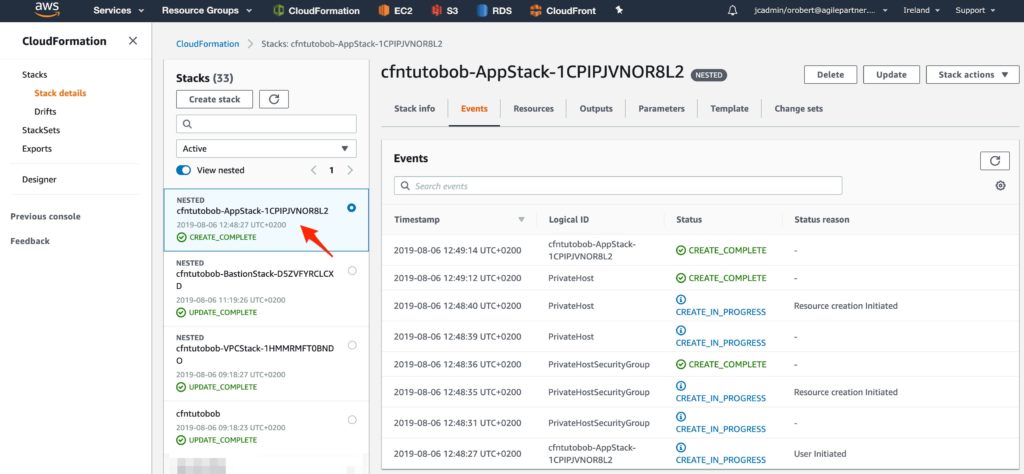Open Stacks in the sidebar
The image size is (1024, 474).
coord(35,74)
